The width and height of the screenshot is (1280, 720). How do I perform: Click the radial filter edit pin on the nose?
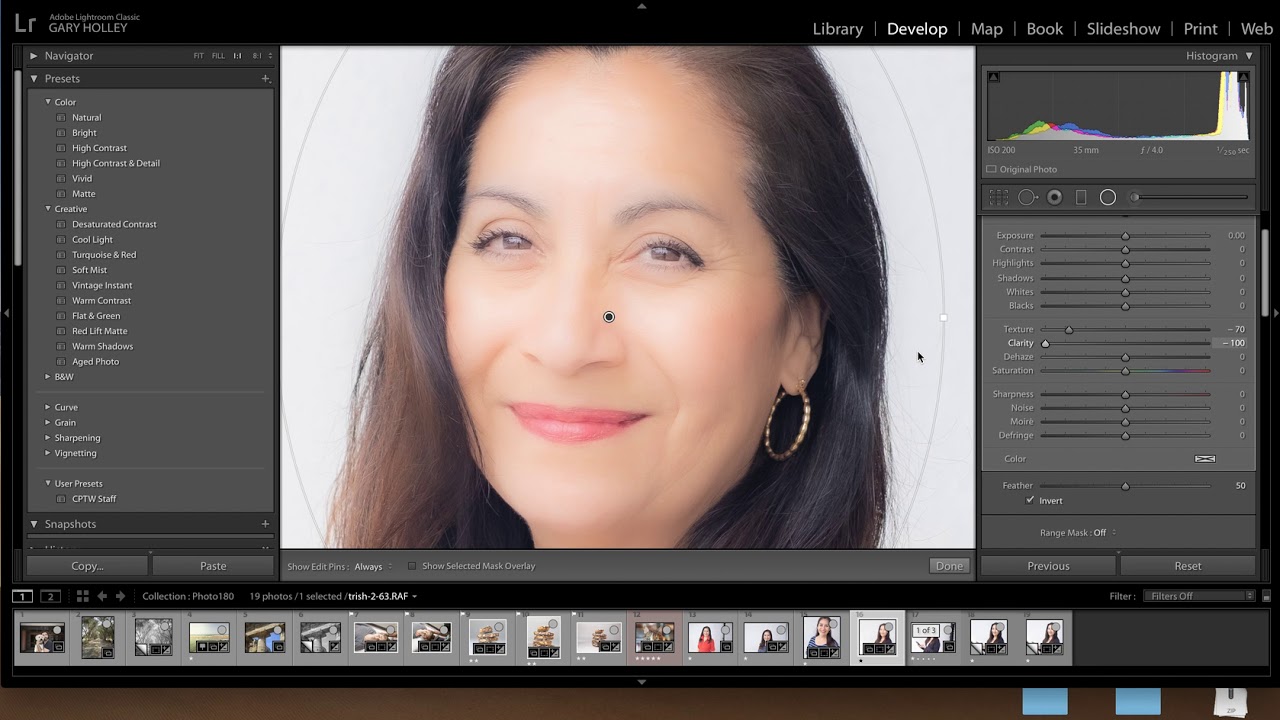(609, 317)
